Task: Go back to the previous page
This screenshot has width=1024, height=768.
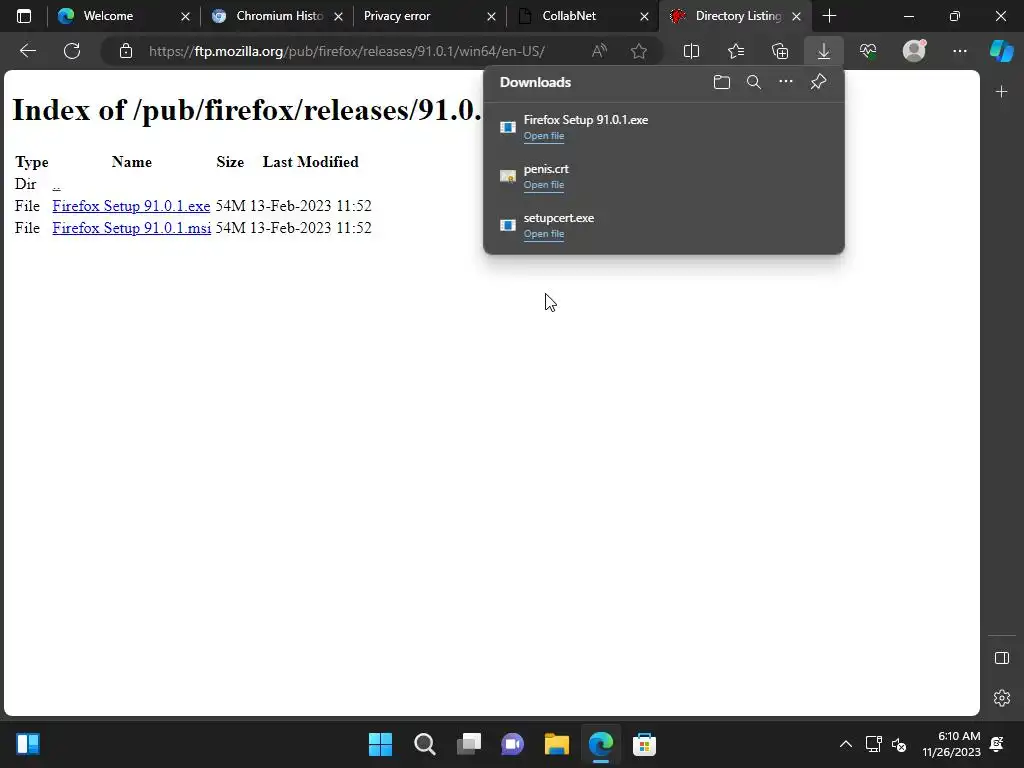Action: coord(27,51)
